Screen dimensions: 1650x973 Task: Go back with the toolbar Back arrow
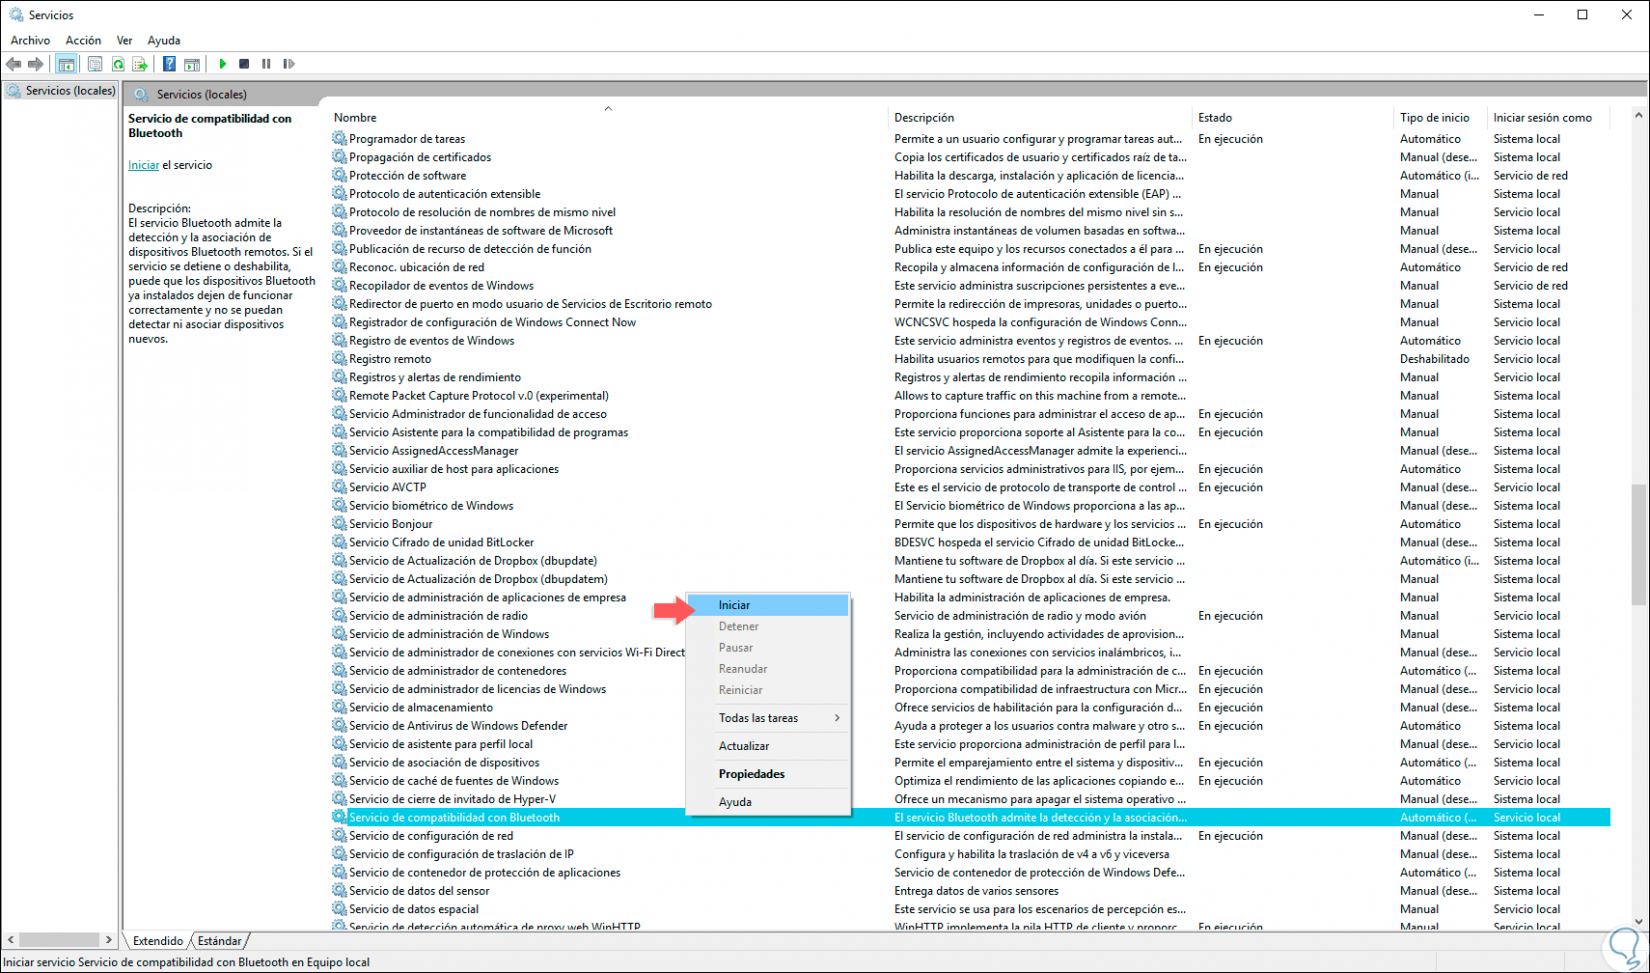[13, 64]
